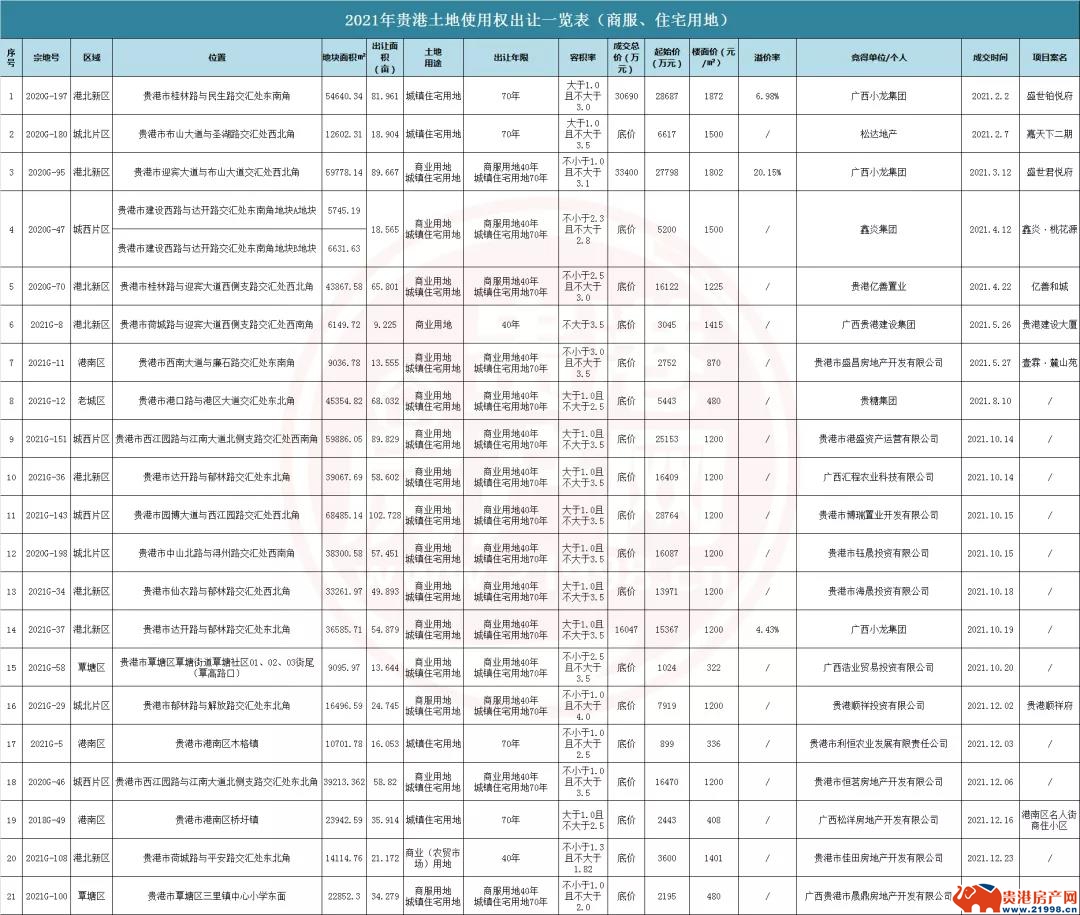Click area value '54640.34'

344,96
